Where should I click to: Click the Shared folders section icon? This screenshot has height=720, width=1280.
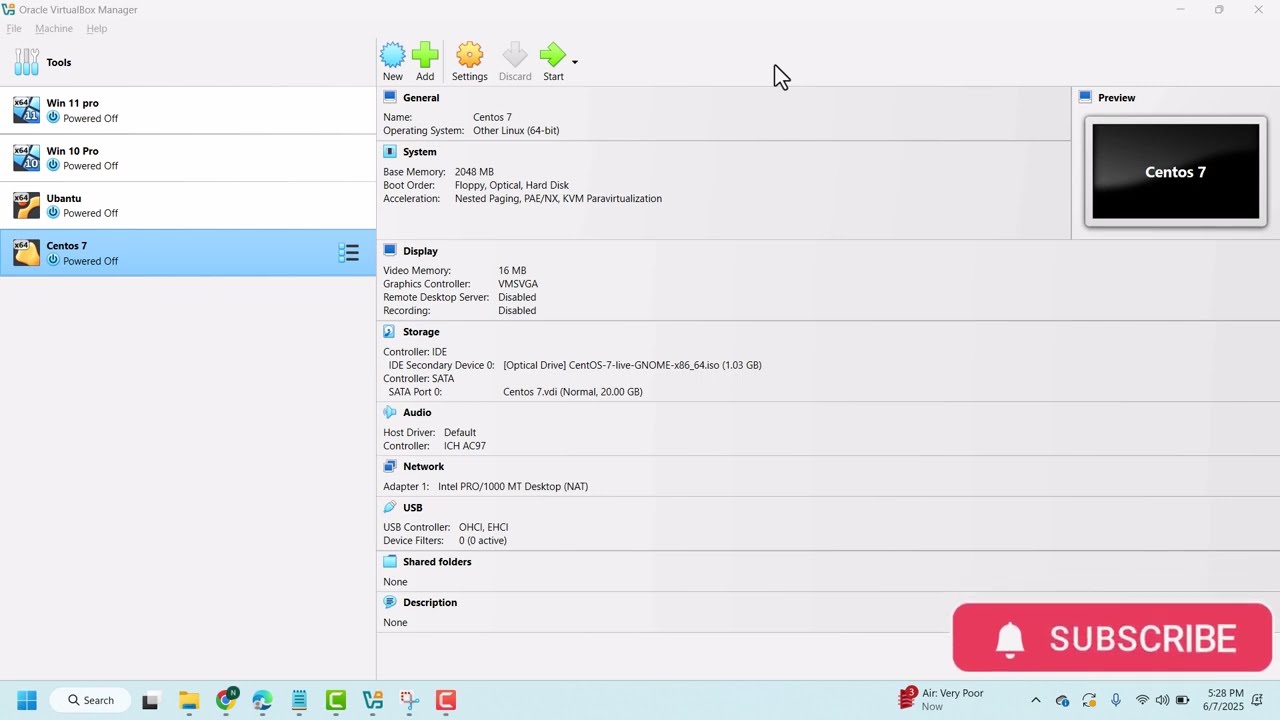click(x=390, y=561)
